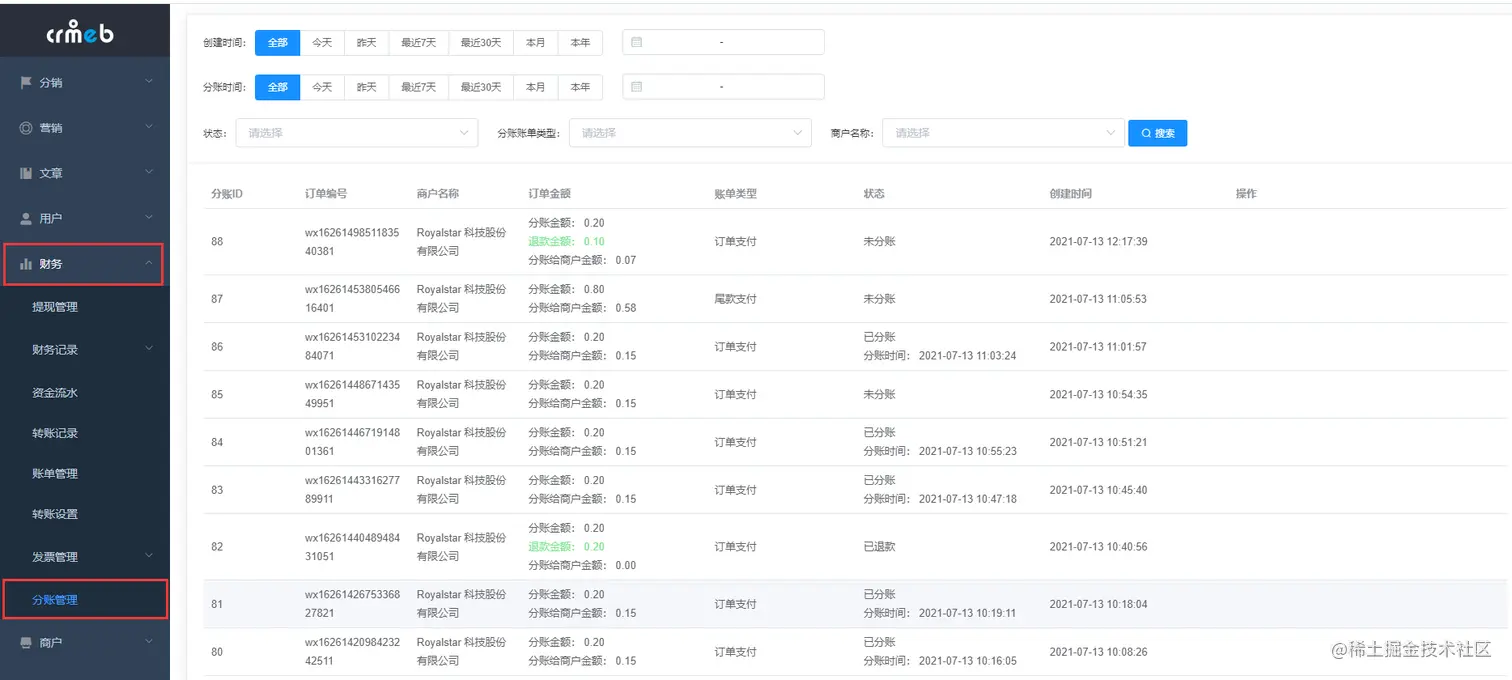The width and height of the screenshot is (1512, 680).
Task: Select 本月 for 创建时间 filter
Action: [536, 43]
